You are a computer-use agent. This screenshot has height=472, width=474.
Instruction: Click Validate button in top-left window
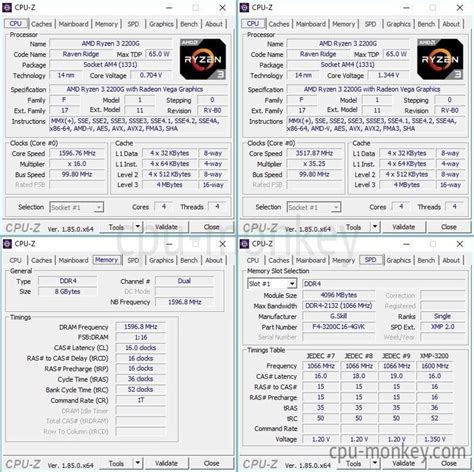pos(166,227)
